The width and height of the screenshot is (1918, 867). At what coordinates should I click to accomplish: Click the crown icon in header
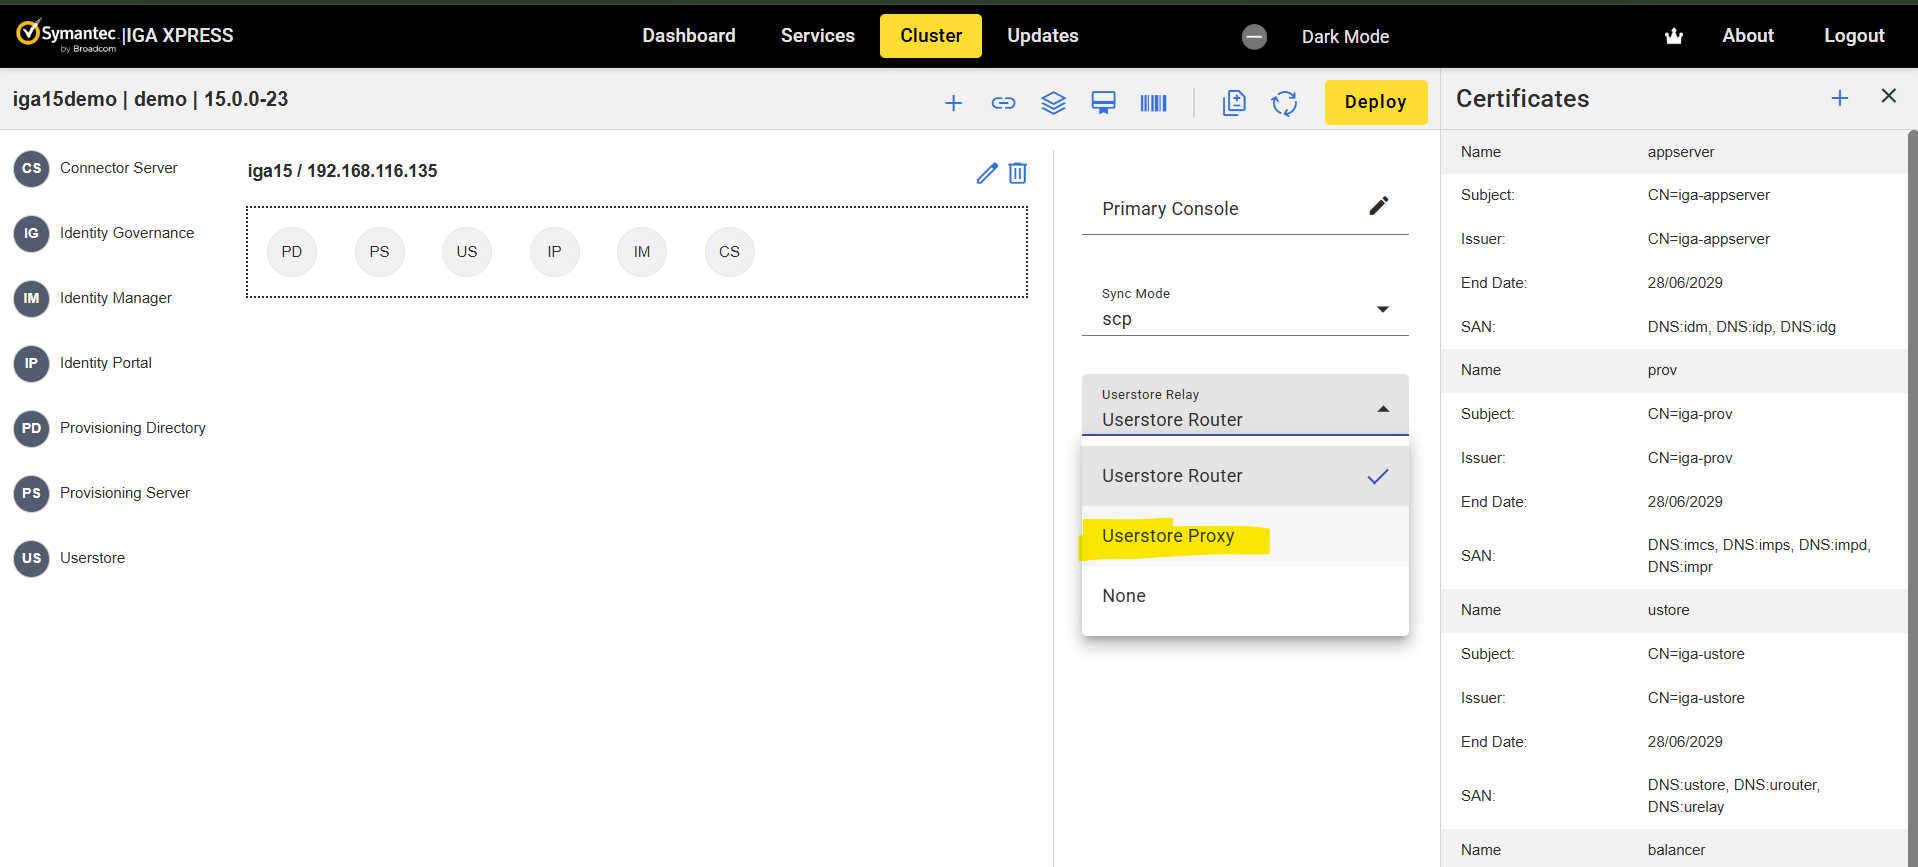(x=1673, y=36)
